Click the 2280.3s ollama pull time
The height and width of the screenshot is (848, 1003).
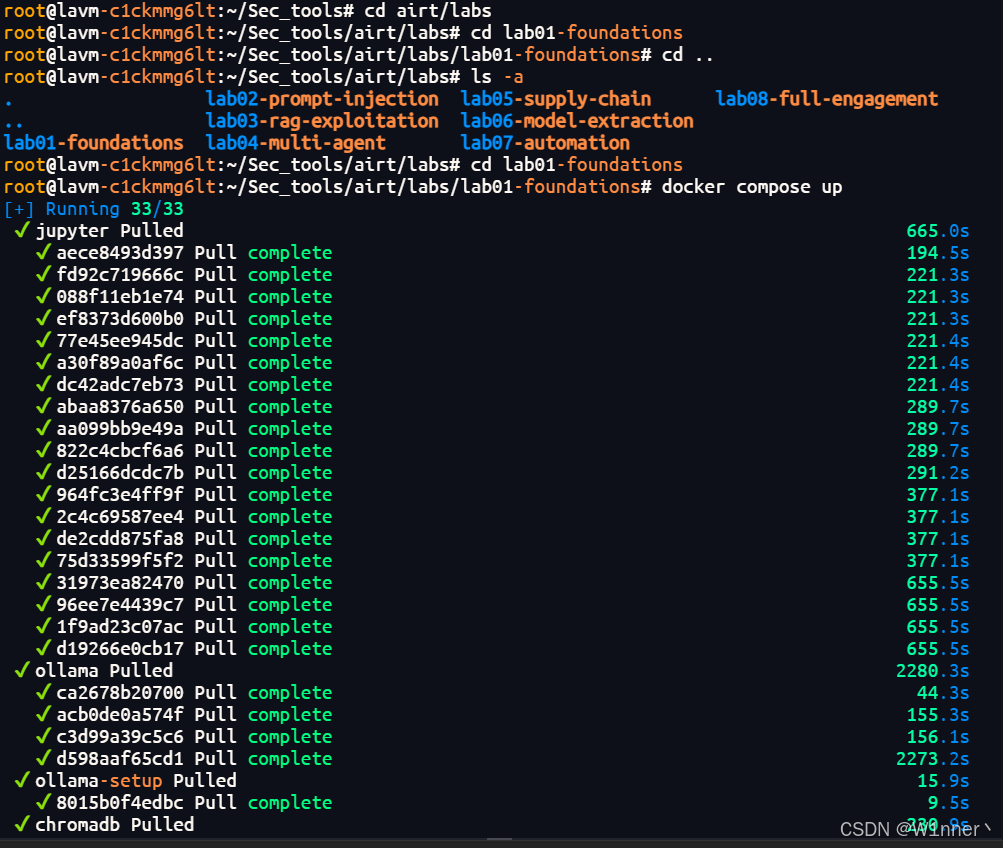pos(933,671)
